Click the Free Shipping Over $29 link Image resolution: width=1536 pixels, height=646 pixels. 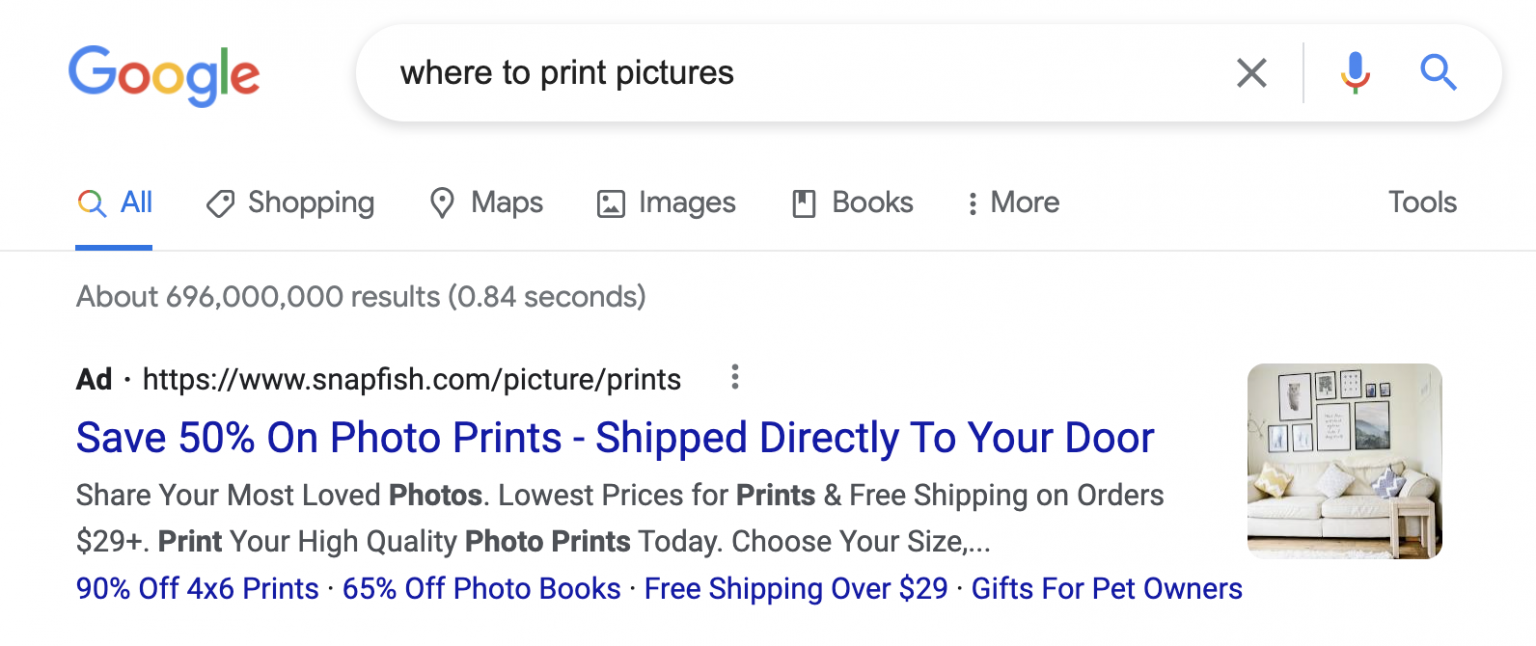tap(795, 588)
